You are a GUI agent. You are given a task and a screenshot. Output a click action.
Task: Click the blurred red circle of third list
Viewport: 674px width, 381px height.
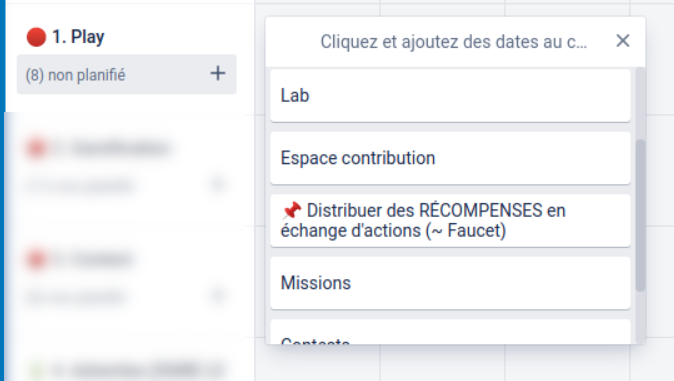pyautogui.click(x=36, y=259)
